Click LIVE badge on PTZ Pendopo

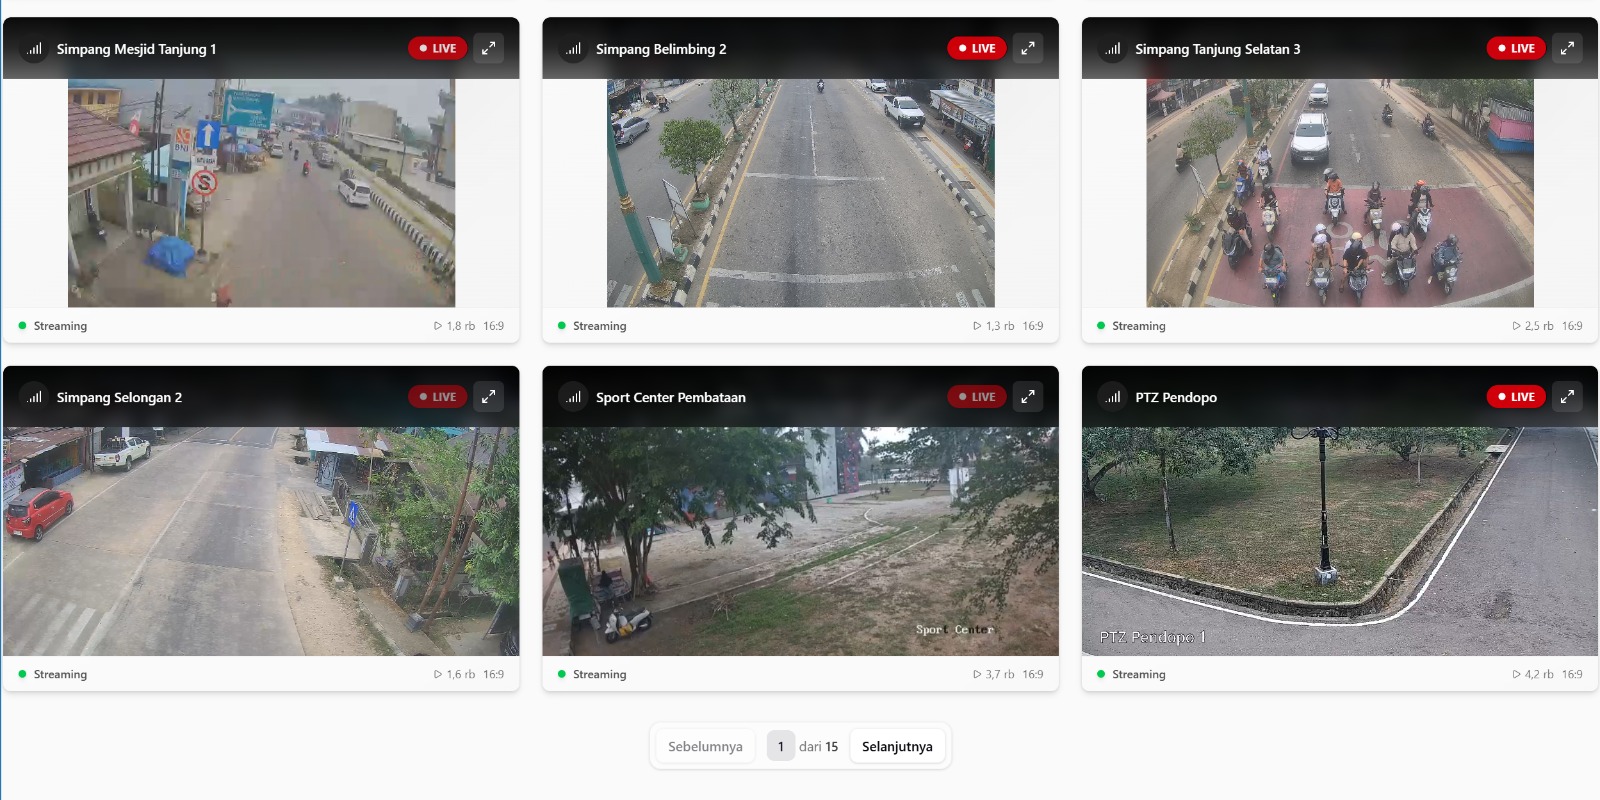[1516, 397]
